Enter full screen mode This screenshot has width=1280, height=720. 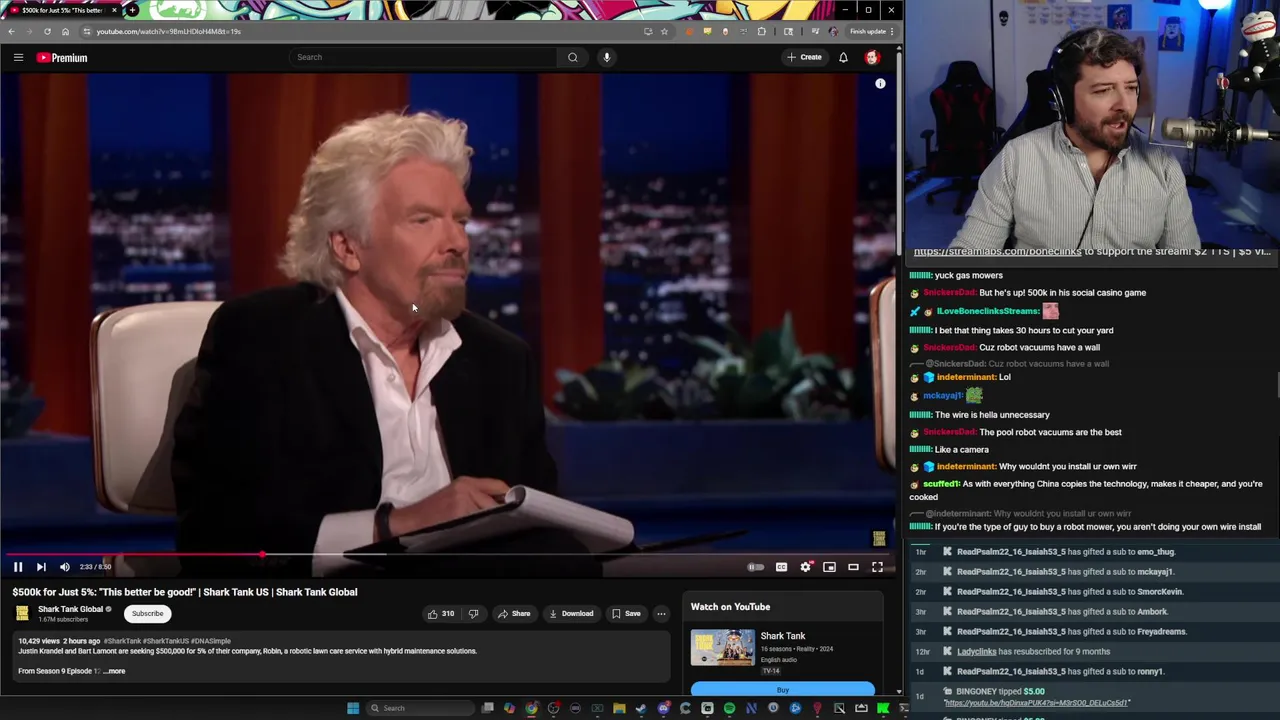point(877,567)
